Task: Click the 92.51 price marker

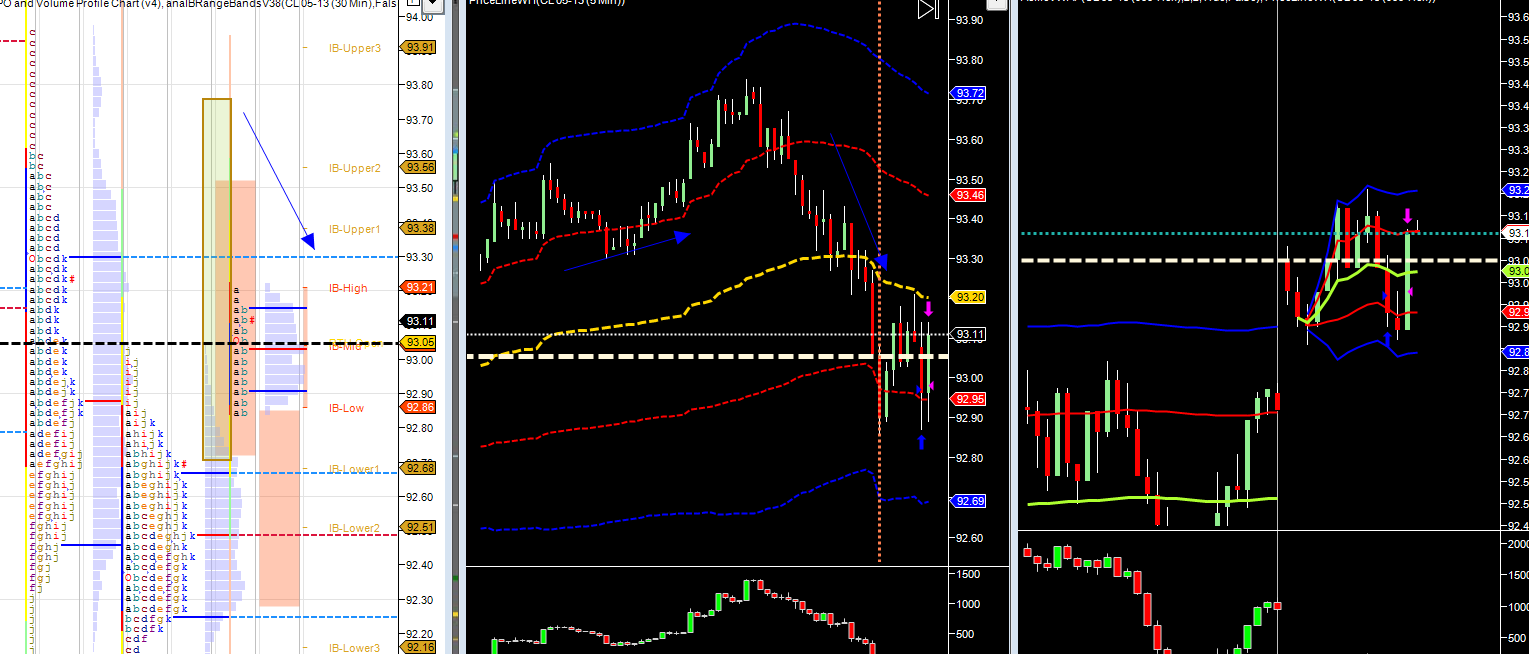Action: [x=418, y=528]
